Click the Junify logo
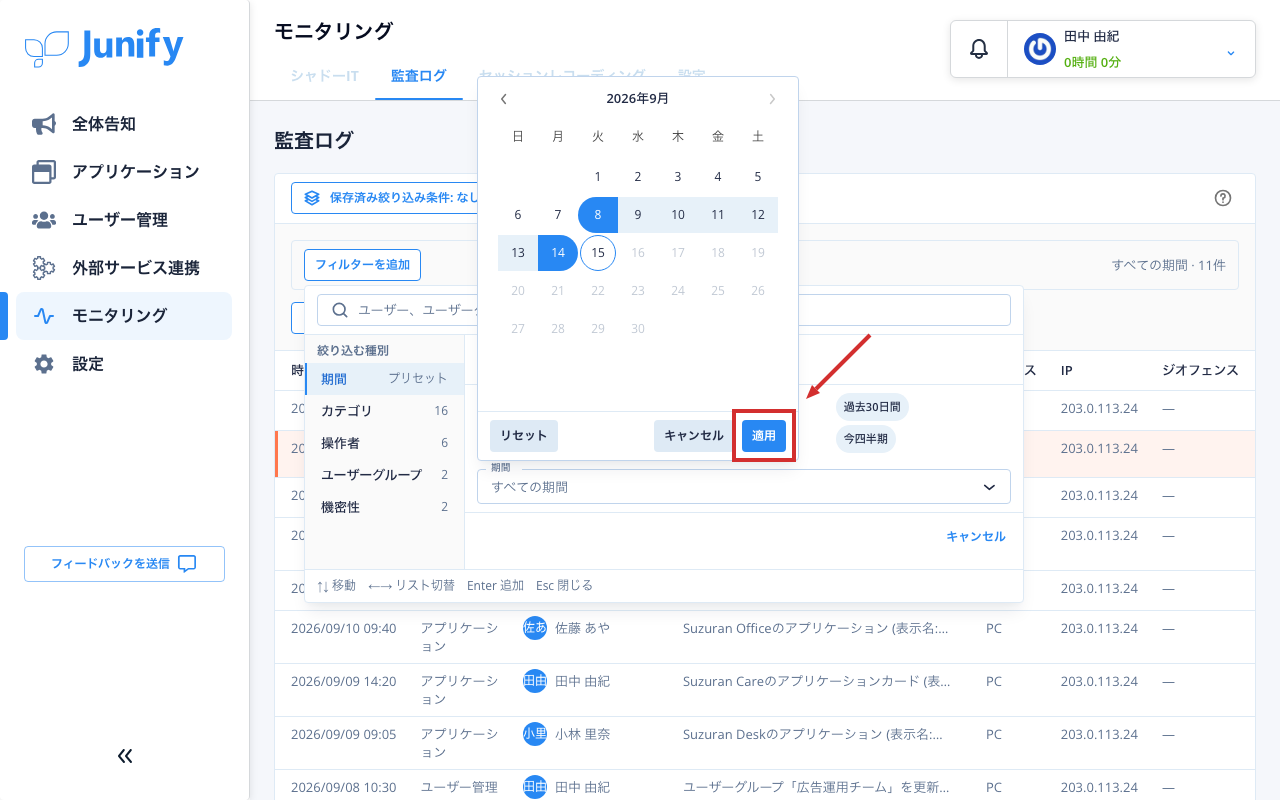Screen dimensions: 1280x800 coord(104,47)
